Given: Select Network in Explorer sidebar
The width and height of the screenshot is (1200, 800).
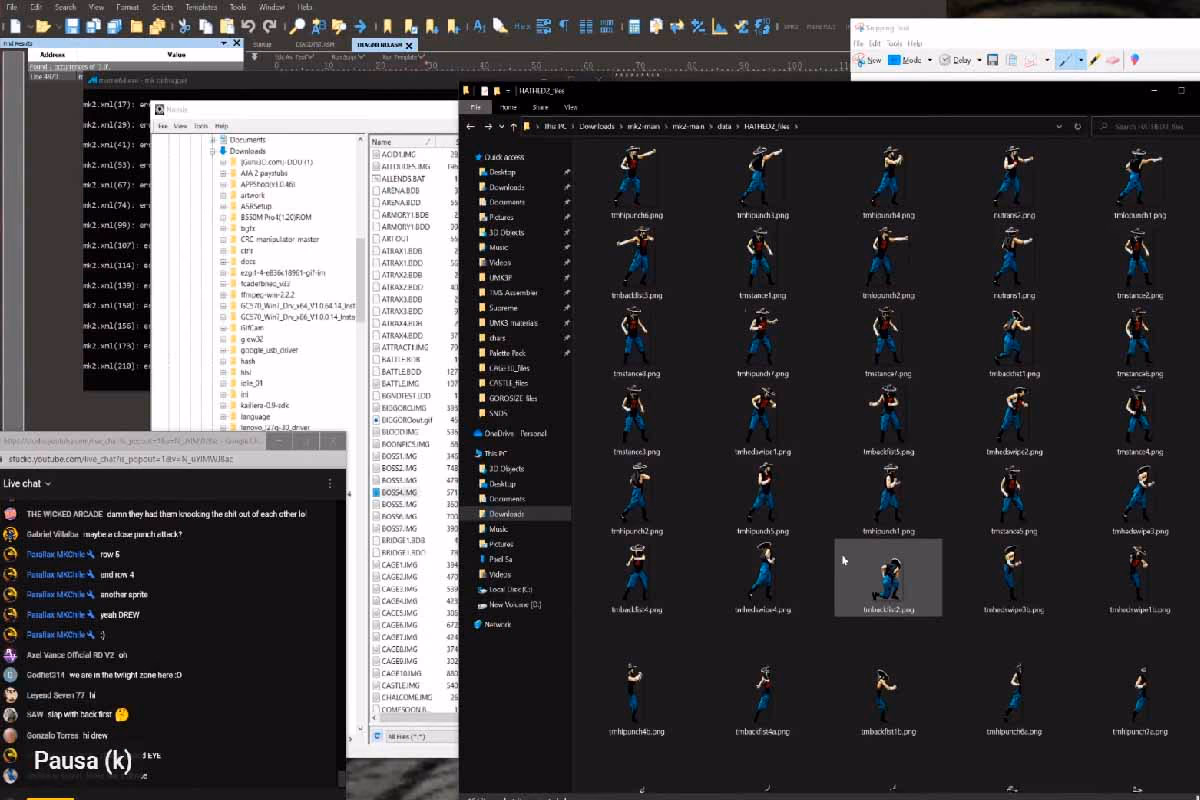Looking at the screenshot, I should (x=498, y=624).
